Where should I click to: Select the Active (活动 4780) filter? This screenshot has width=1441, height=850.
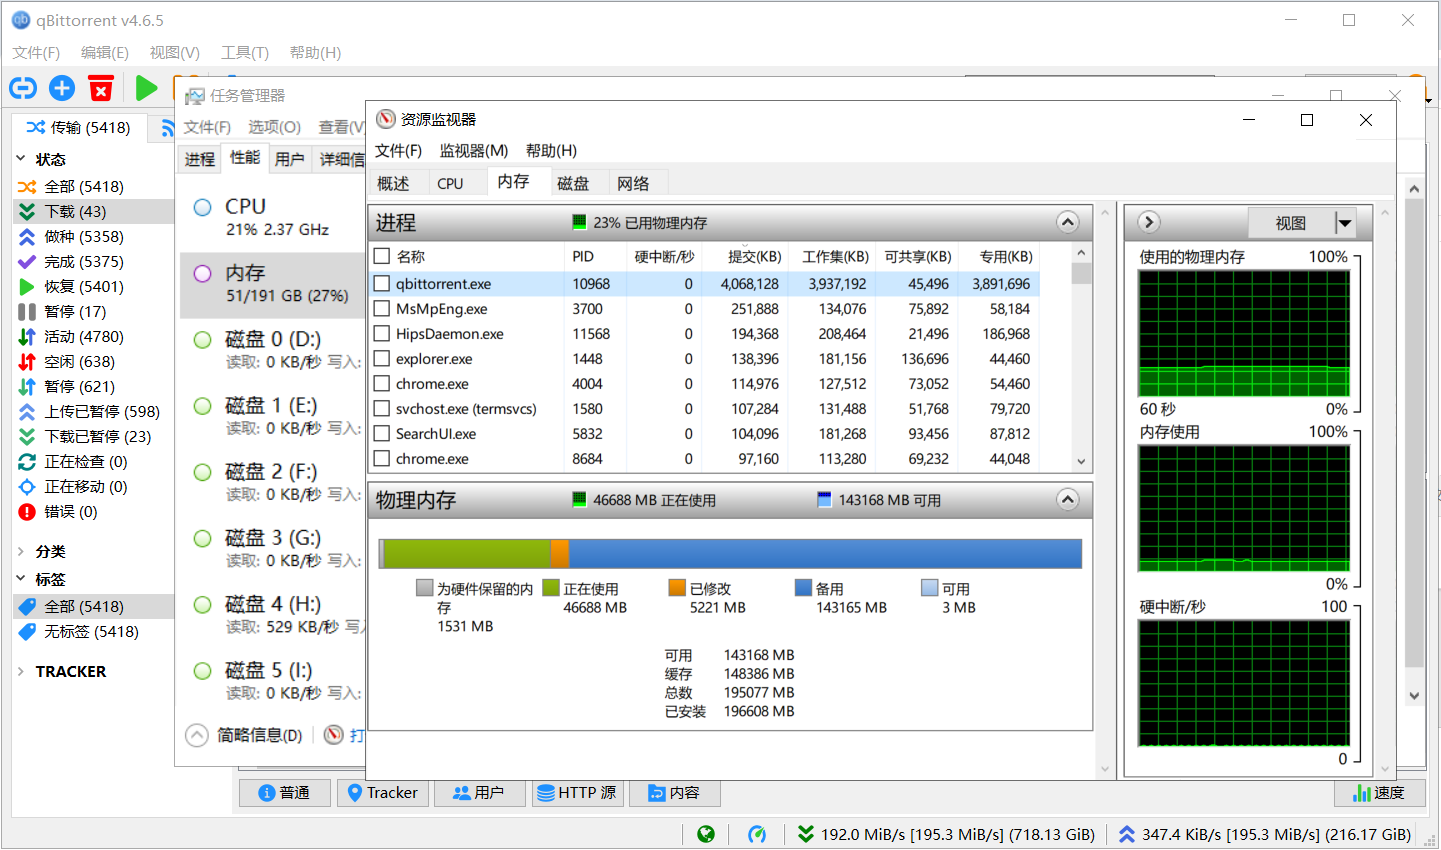[93, 336]
